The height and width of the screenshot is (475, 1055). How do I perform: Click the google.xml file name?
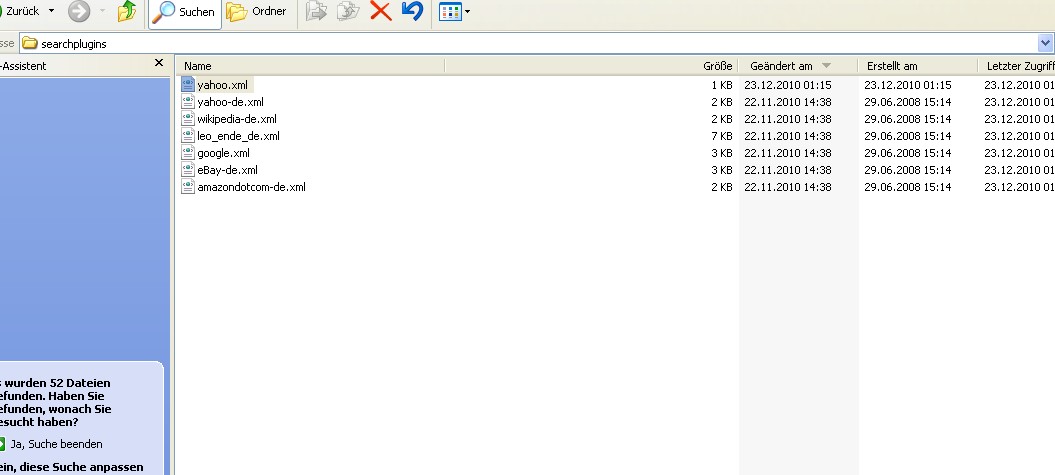point(223,153)
